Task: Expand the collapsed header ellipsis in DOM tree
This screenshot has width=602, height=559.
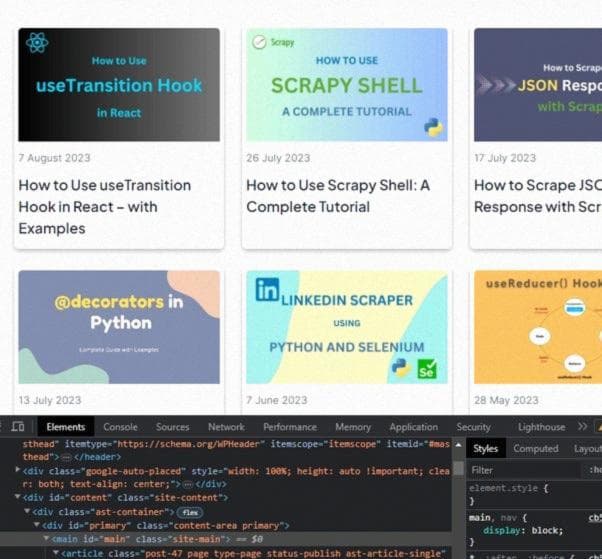Action: 66,457
